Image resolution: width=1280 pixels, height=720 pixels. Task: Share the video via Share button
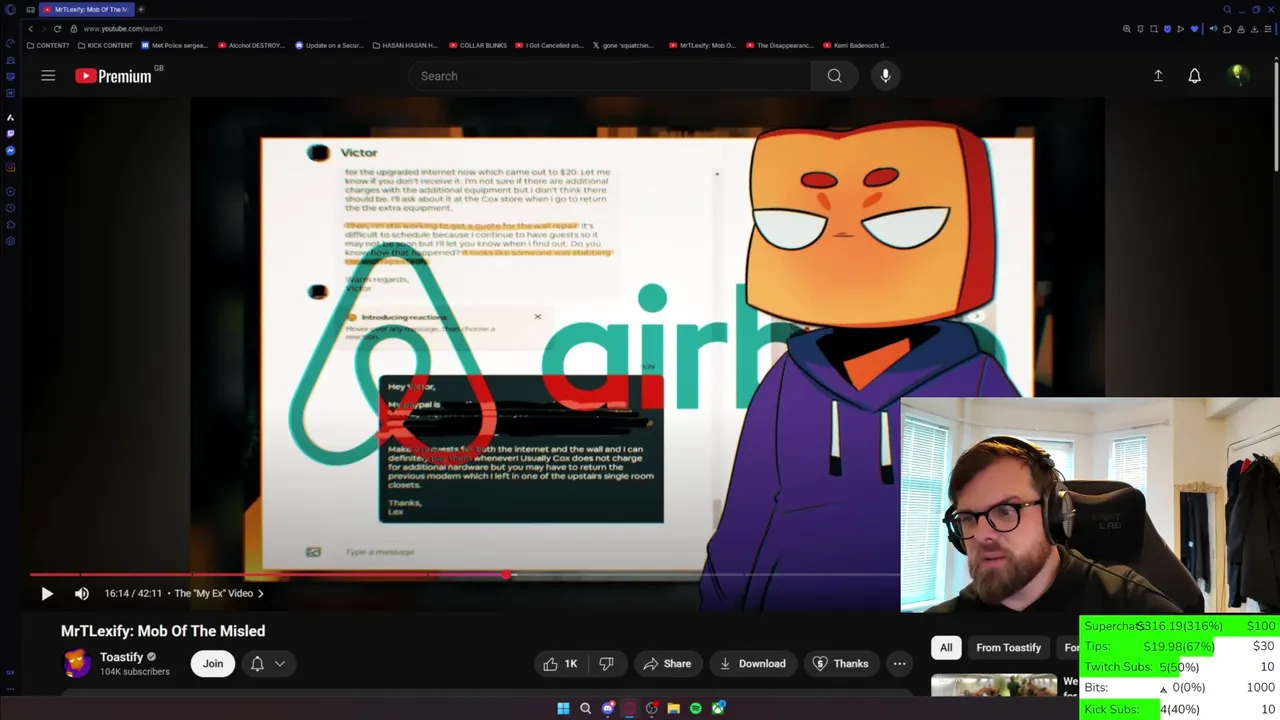(x=667, y=664)
